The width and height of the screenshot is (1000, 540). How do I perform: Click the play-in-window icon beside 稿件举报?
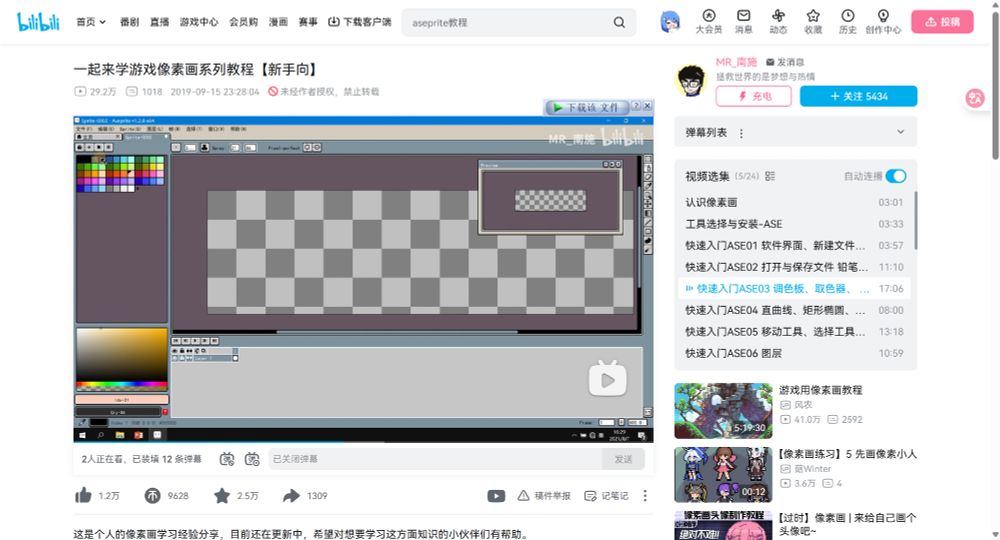click(496, 495)
